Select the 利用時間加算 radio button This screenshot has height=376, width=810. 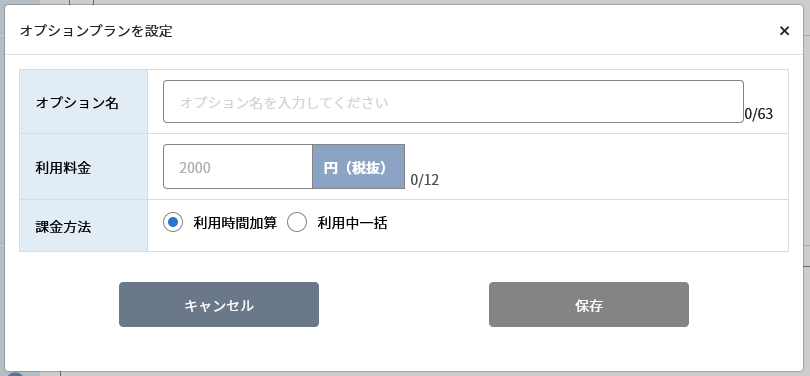pyautogui.click(x=173, y=223)
